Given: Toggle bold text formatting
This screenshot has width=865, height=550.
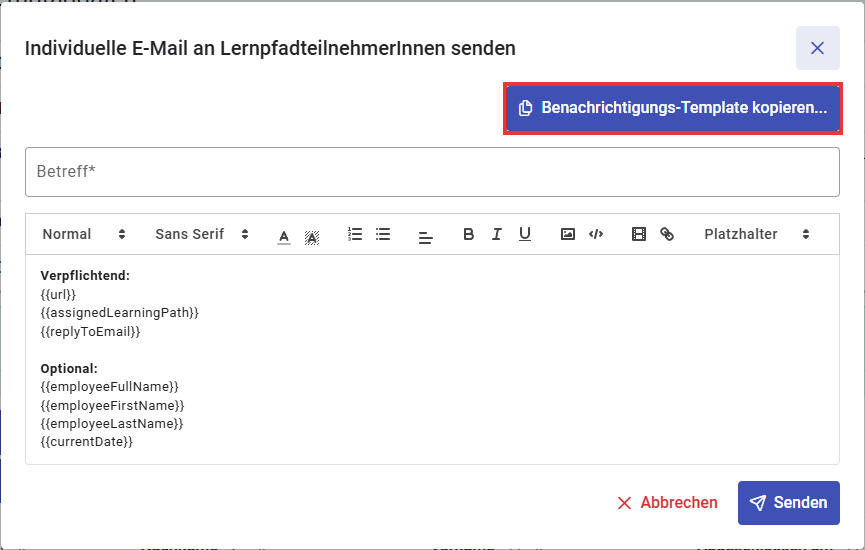Looking at the screenshot, I should coord(468,235).
